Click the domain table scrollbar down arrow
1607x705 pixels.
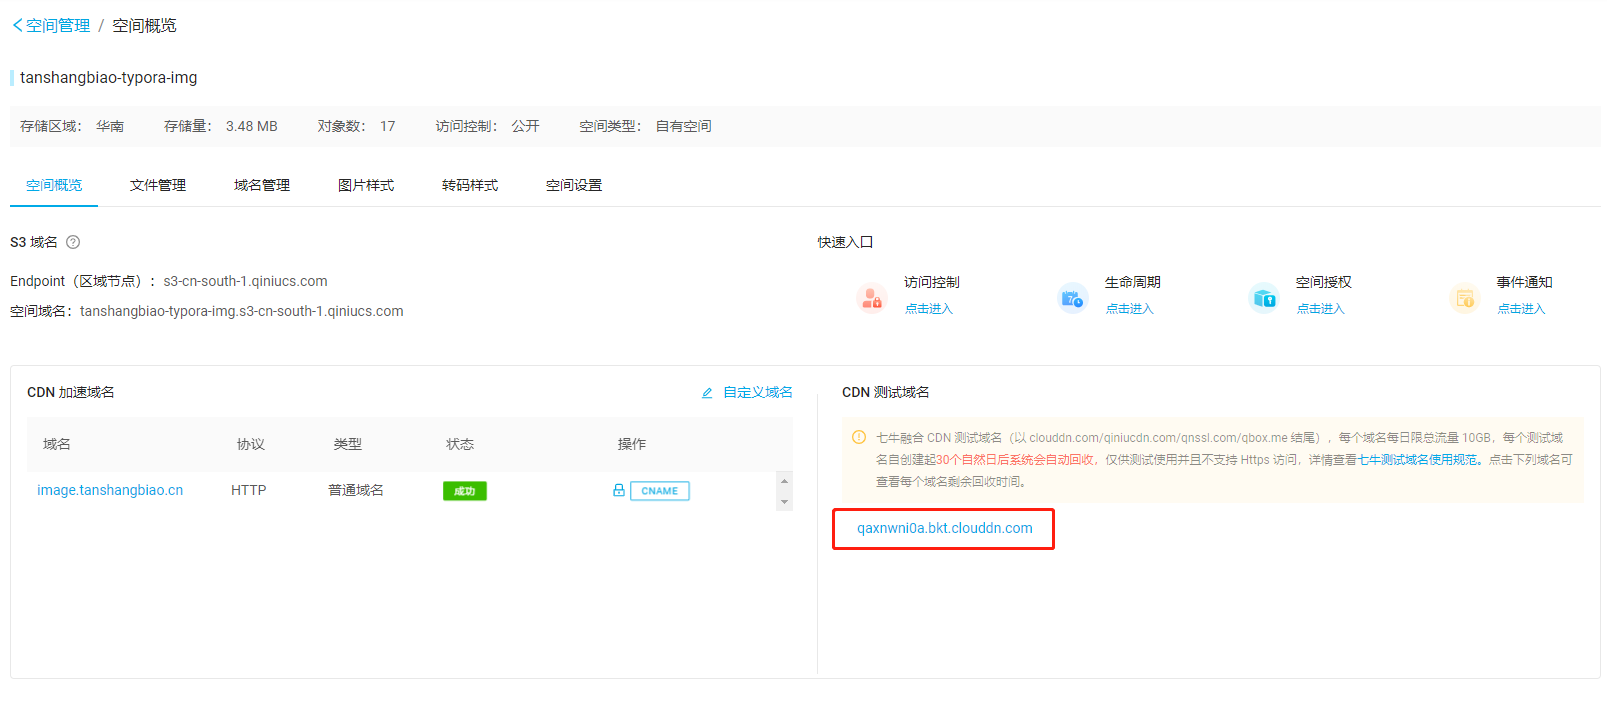click(785, 502)
